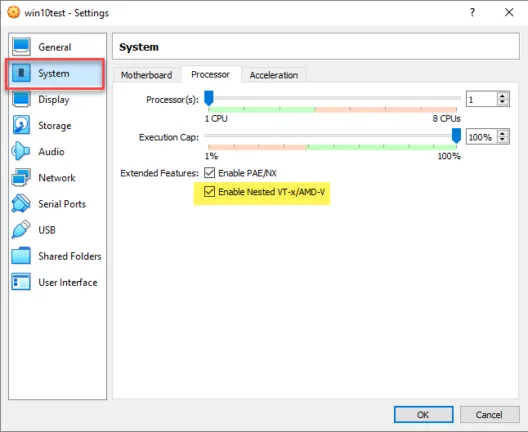Click the Cancel button
The image size is (528, 432).
click(x=489, y=414)
